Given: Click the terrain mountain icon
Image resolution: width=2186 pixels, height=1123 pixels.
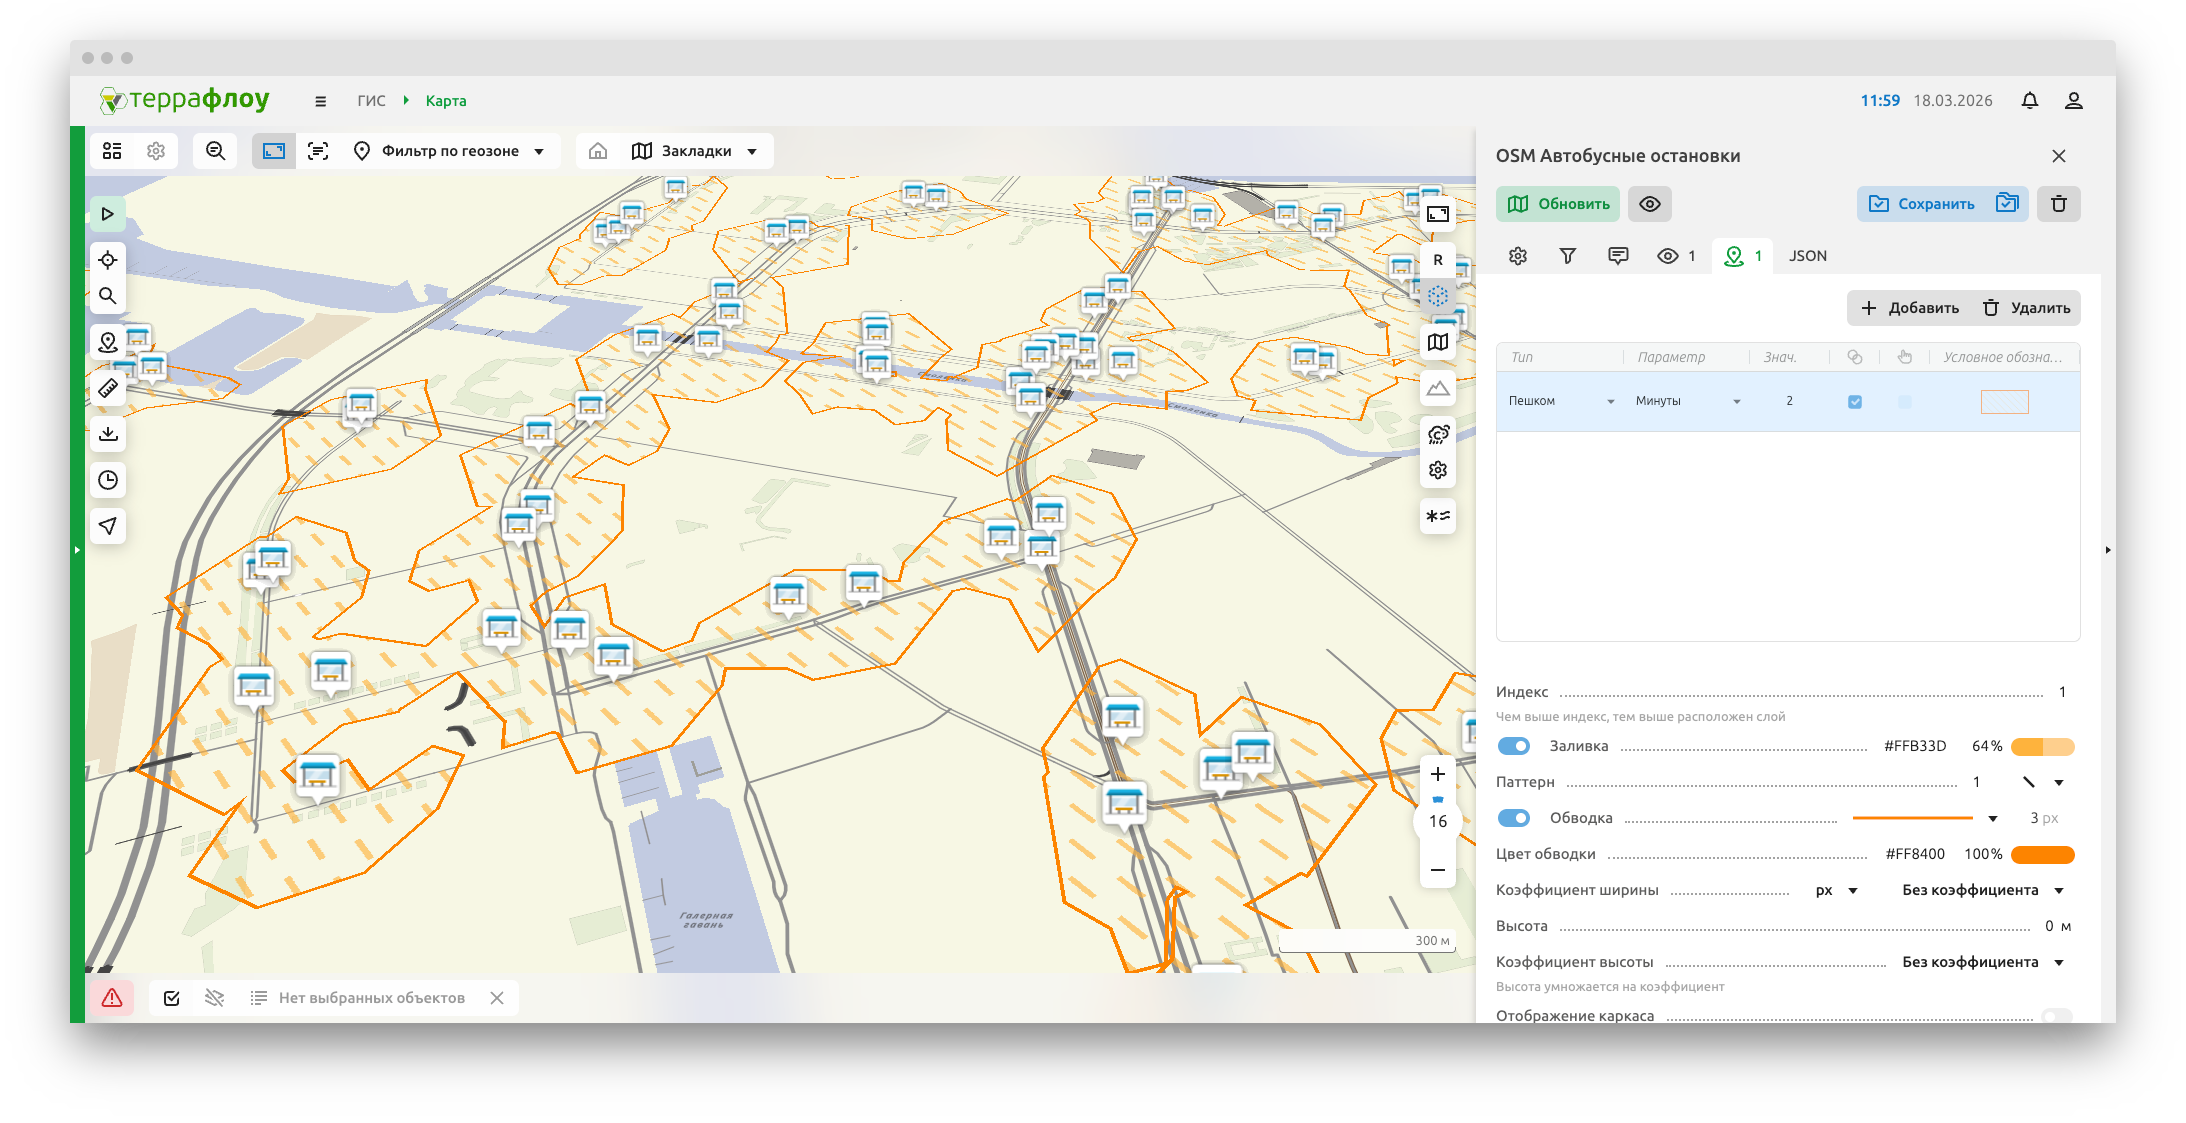Looking at the screenshot, I should [x=1438, y=388].
